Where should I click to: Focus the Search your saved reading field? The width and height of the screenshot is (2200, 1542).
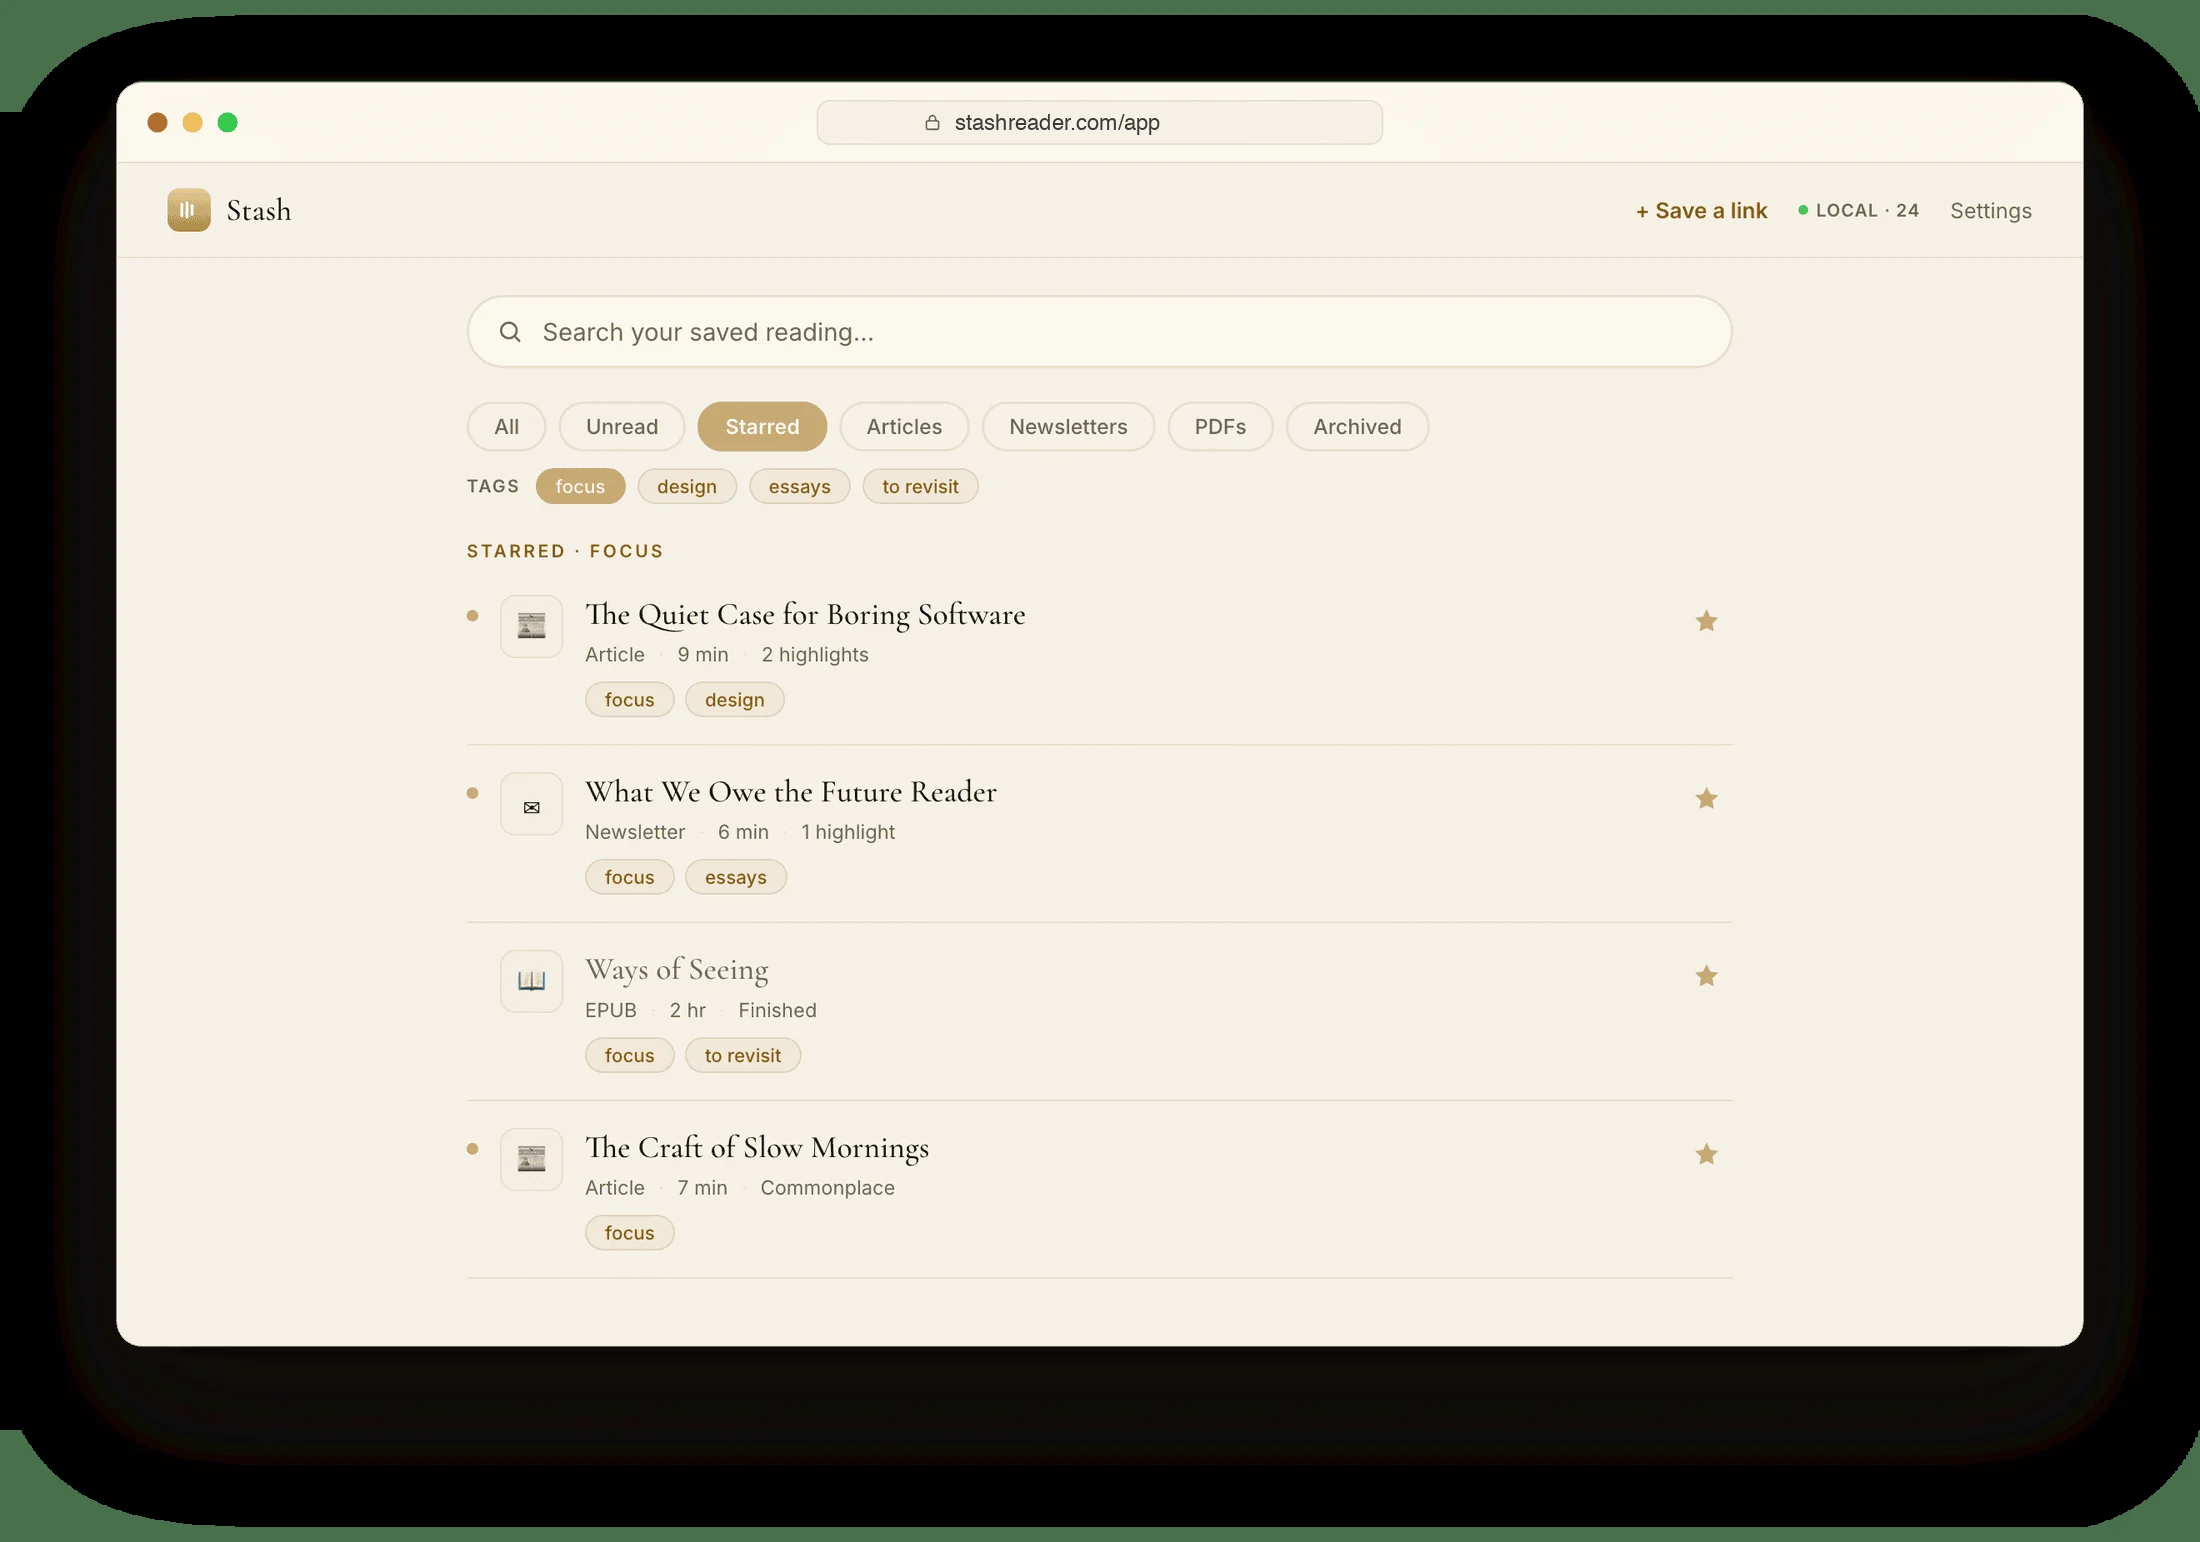click(1099, 332)
